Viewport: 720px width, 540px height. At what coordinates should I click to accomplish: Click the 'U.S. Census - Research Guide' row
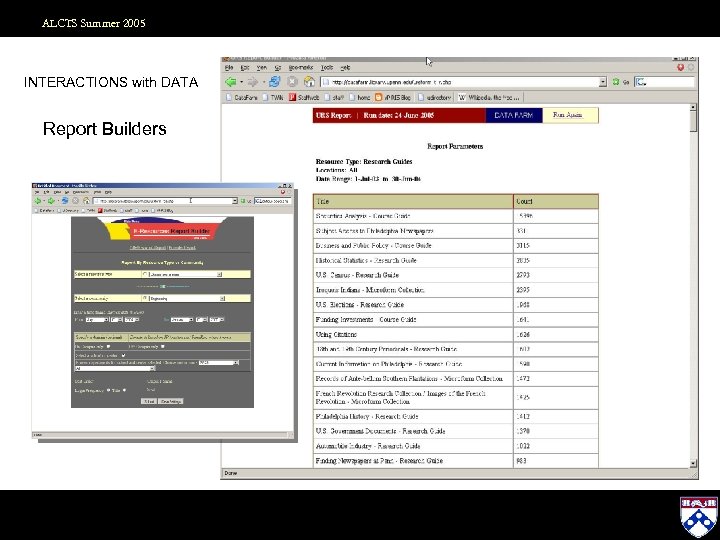click(x=456, y=275)
